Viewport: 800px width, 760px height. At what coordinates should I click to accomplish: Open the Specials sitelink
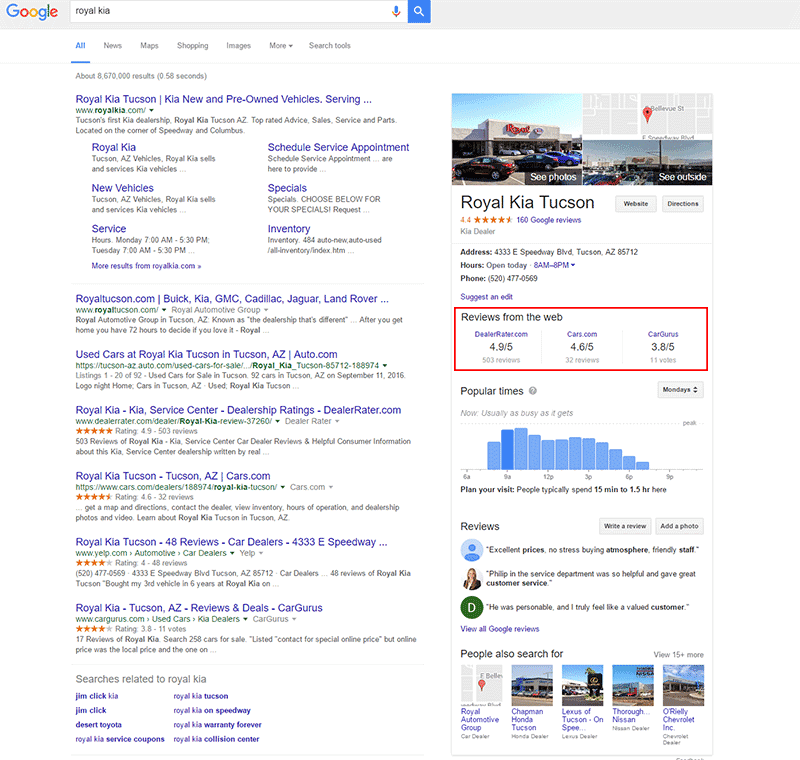[287, 188]
